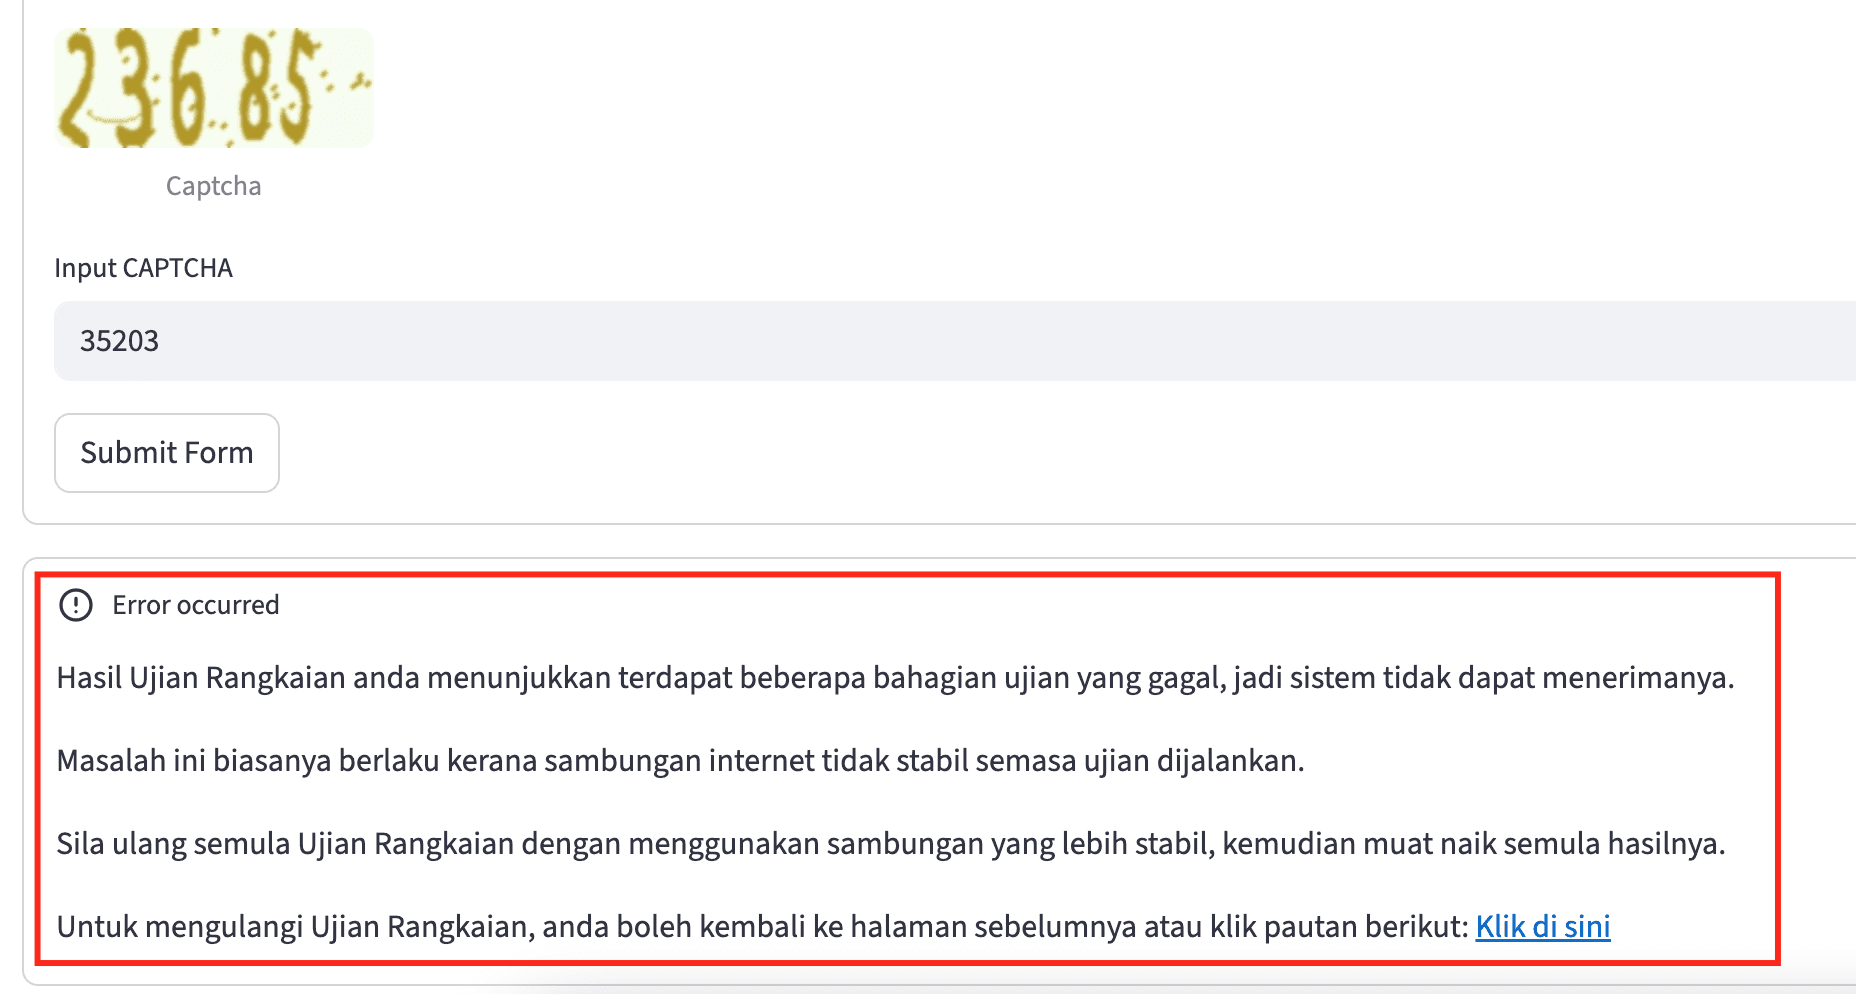Click the 'Input CAPTCHA' label
This screenshot has width=1856, height=994.
[x=143, y=268]
